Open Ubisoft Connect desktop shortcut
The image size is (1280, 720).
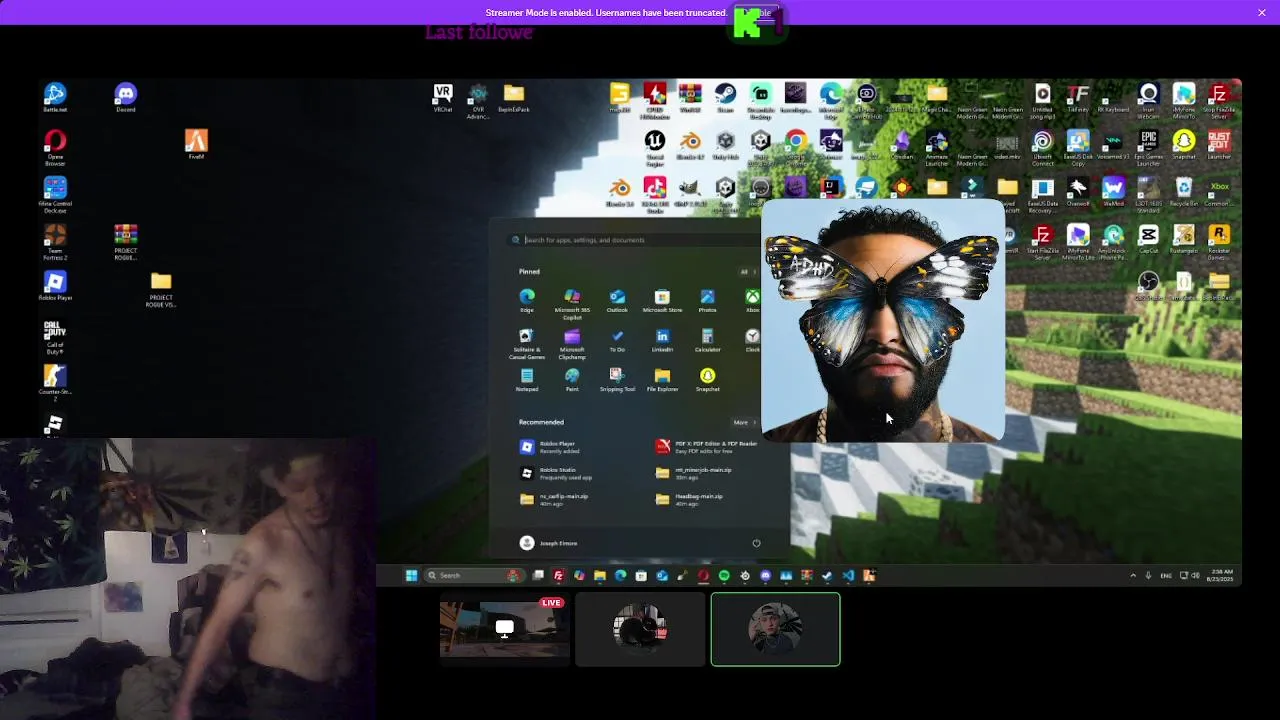(1042, 146)
